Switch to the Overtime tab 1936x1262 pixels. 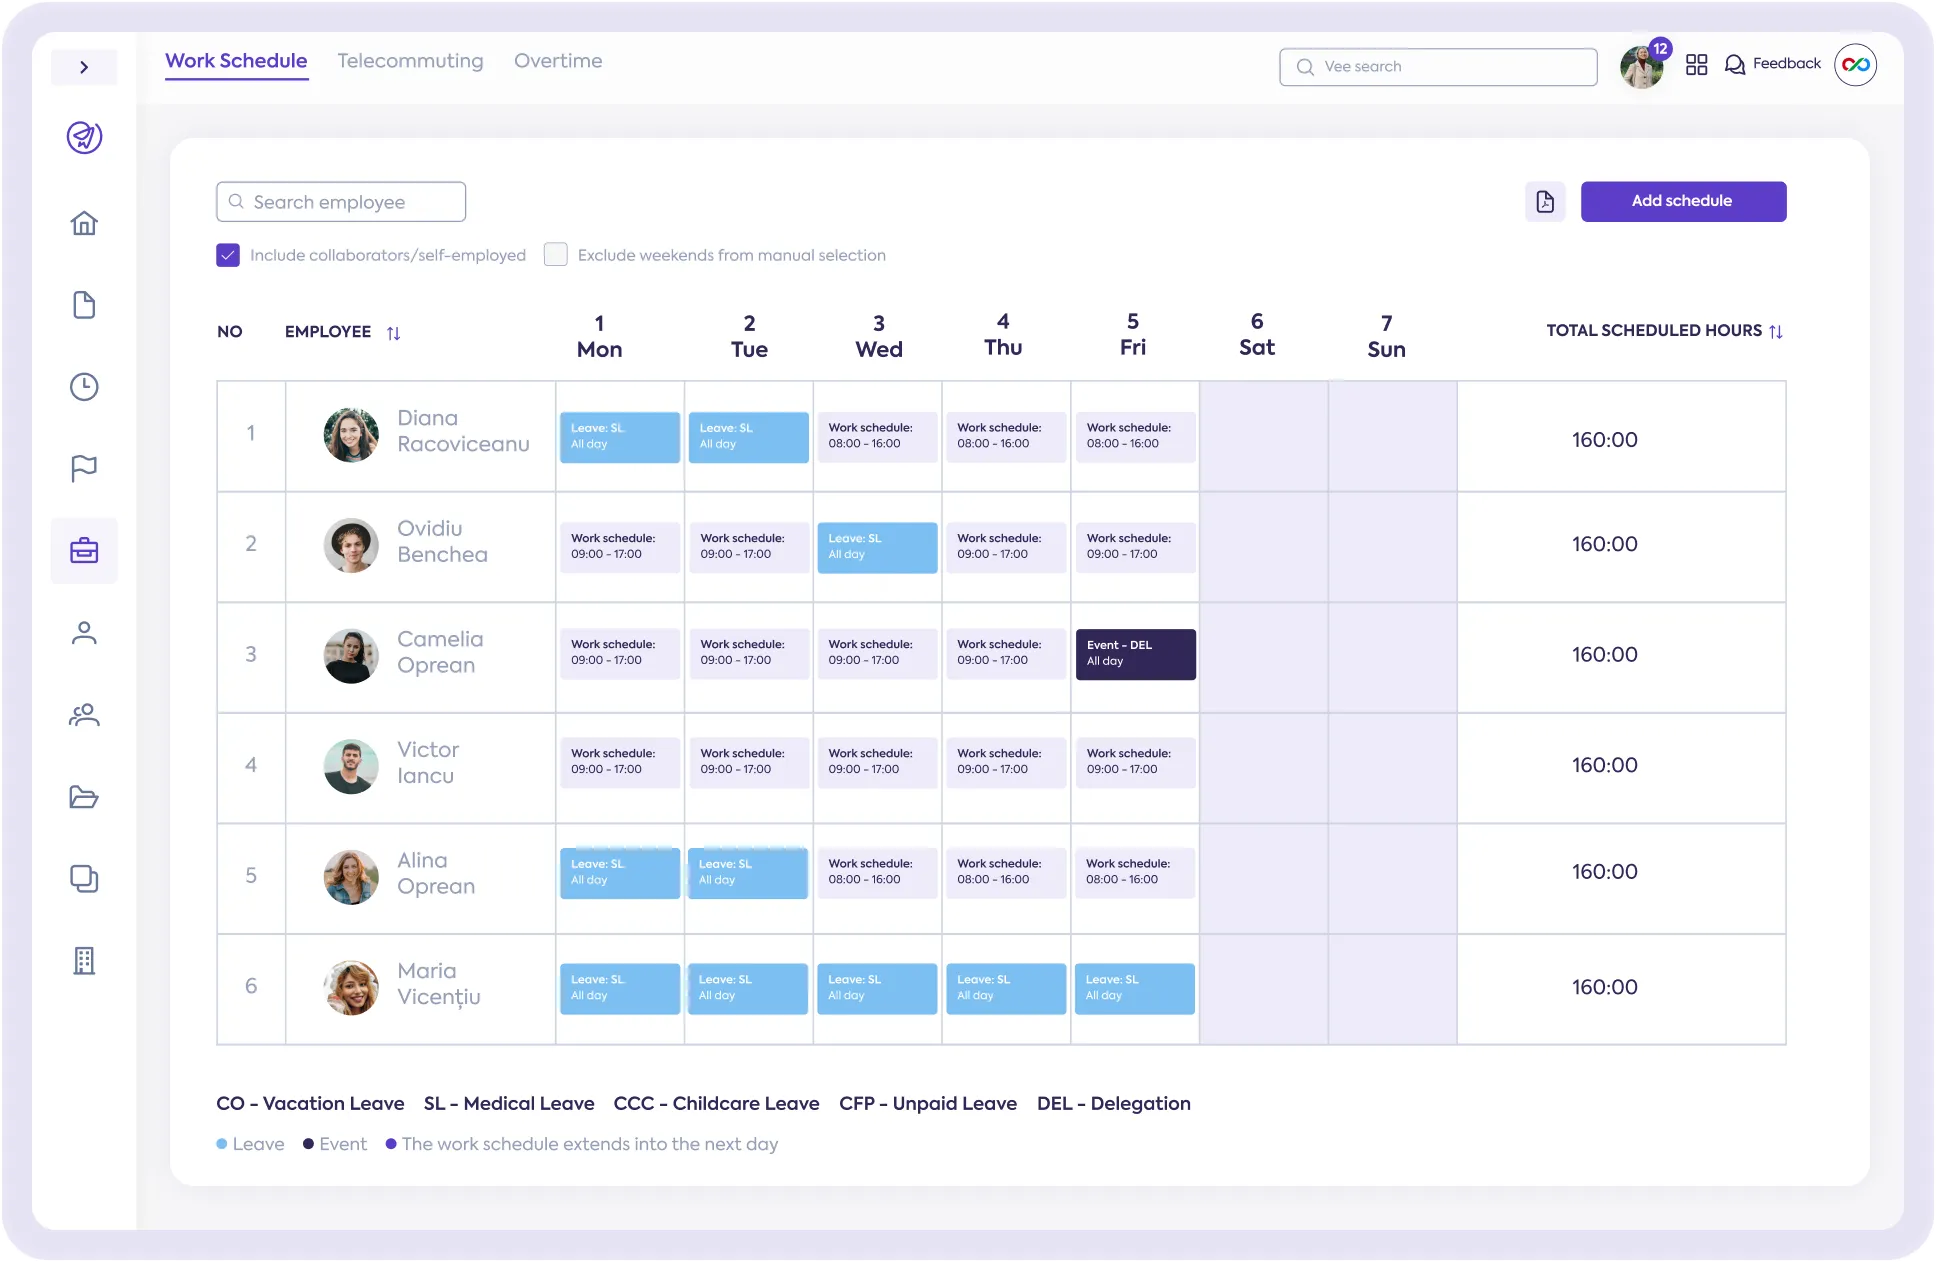coord(558,61)
